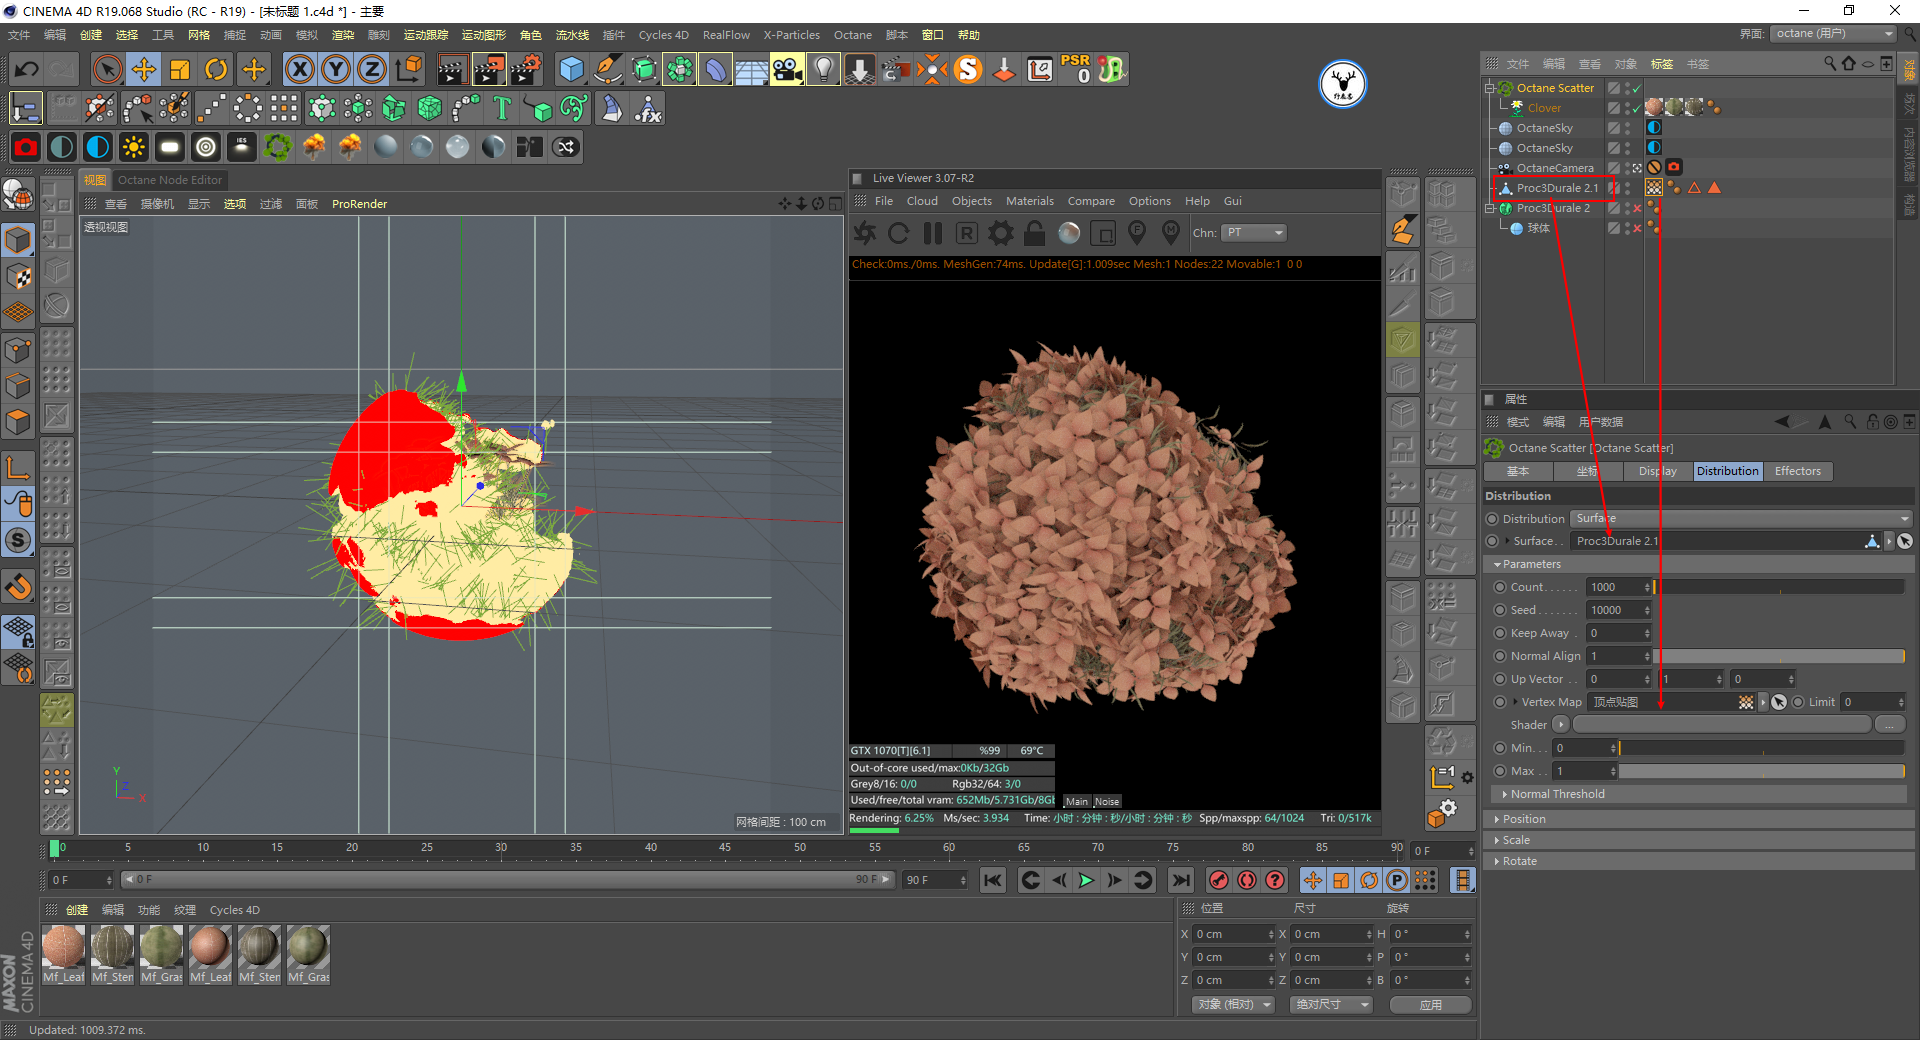Click the PSR reset icon
Viewport: 1920px width, 1040px height.
point(1076,69)
